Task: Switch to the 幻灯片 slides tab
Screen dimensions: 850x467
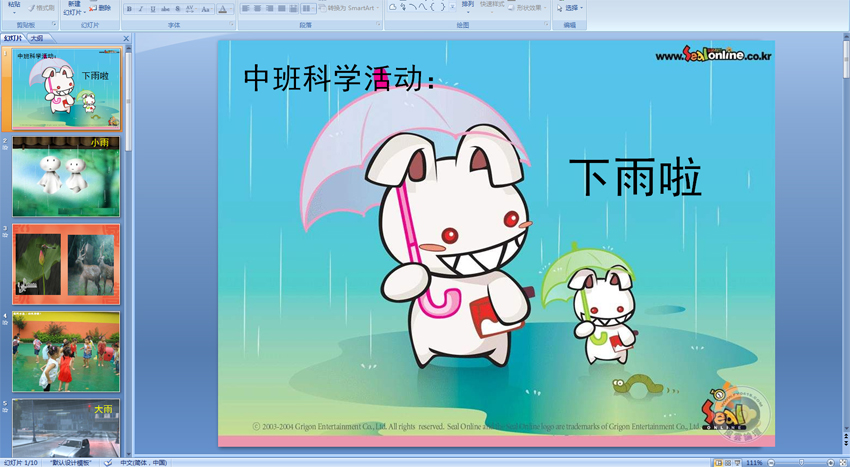Action: point(13,38)
